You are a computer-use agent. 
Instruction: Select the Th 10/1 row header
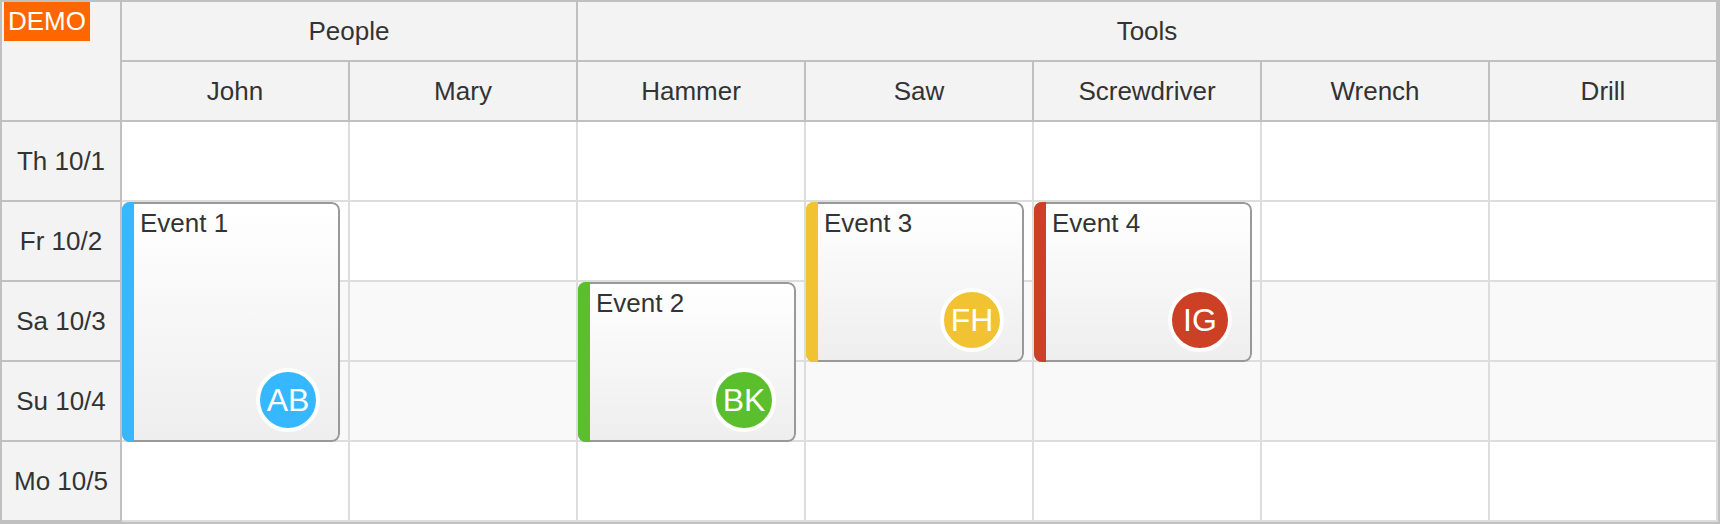tap(61, 161)
